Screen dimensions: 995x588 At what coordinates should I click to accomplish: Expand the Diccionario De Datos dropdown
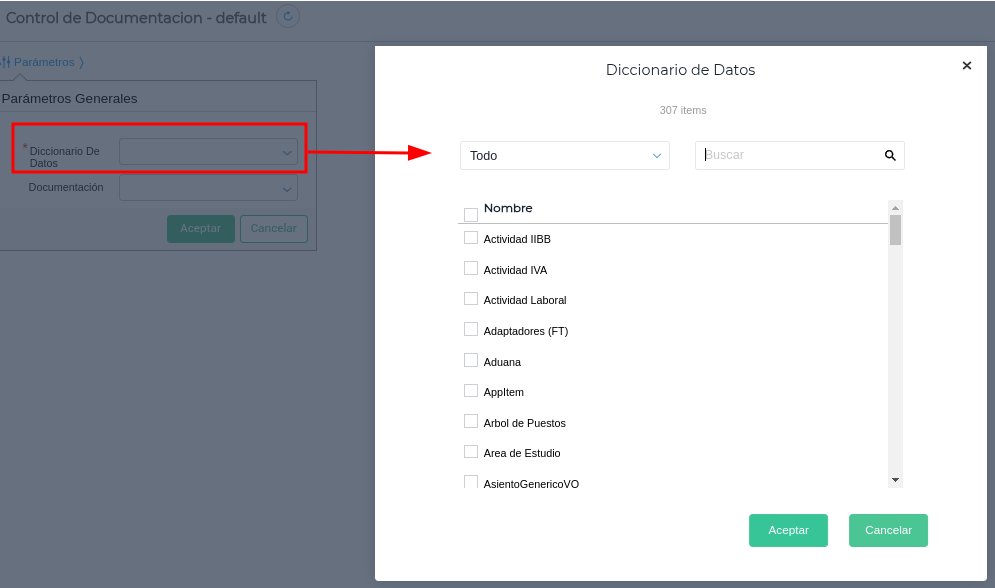click(x=208, y=152)
